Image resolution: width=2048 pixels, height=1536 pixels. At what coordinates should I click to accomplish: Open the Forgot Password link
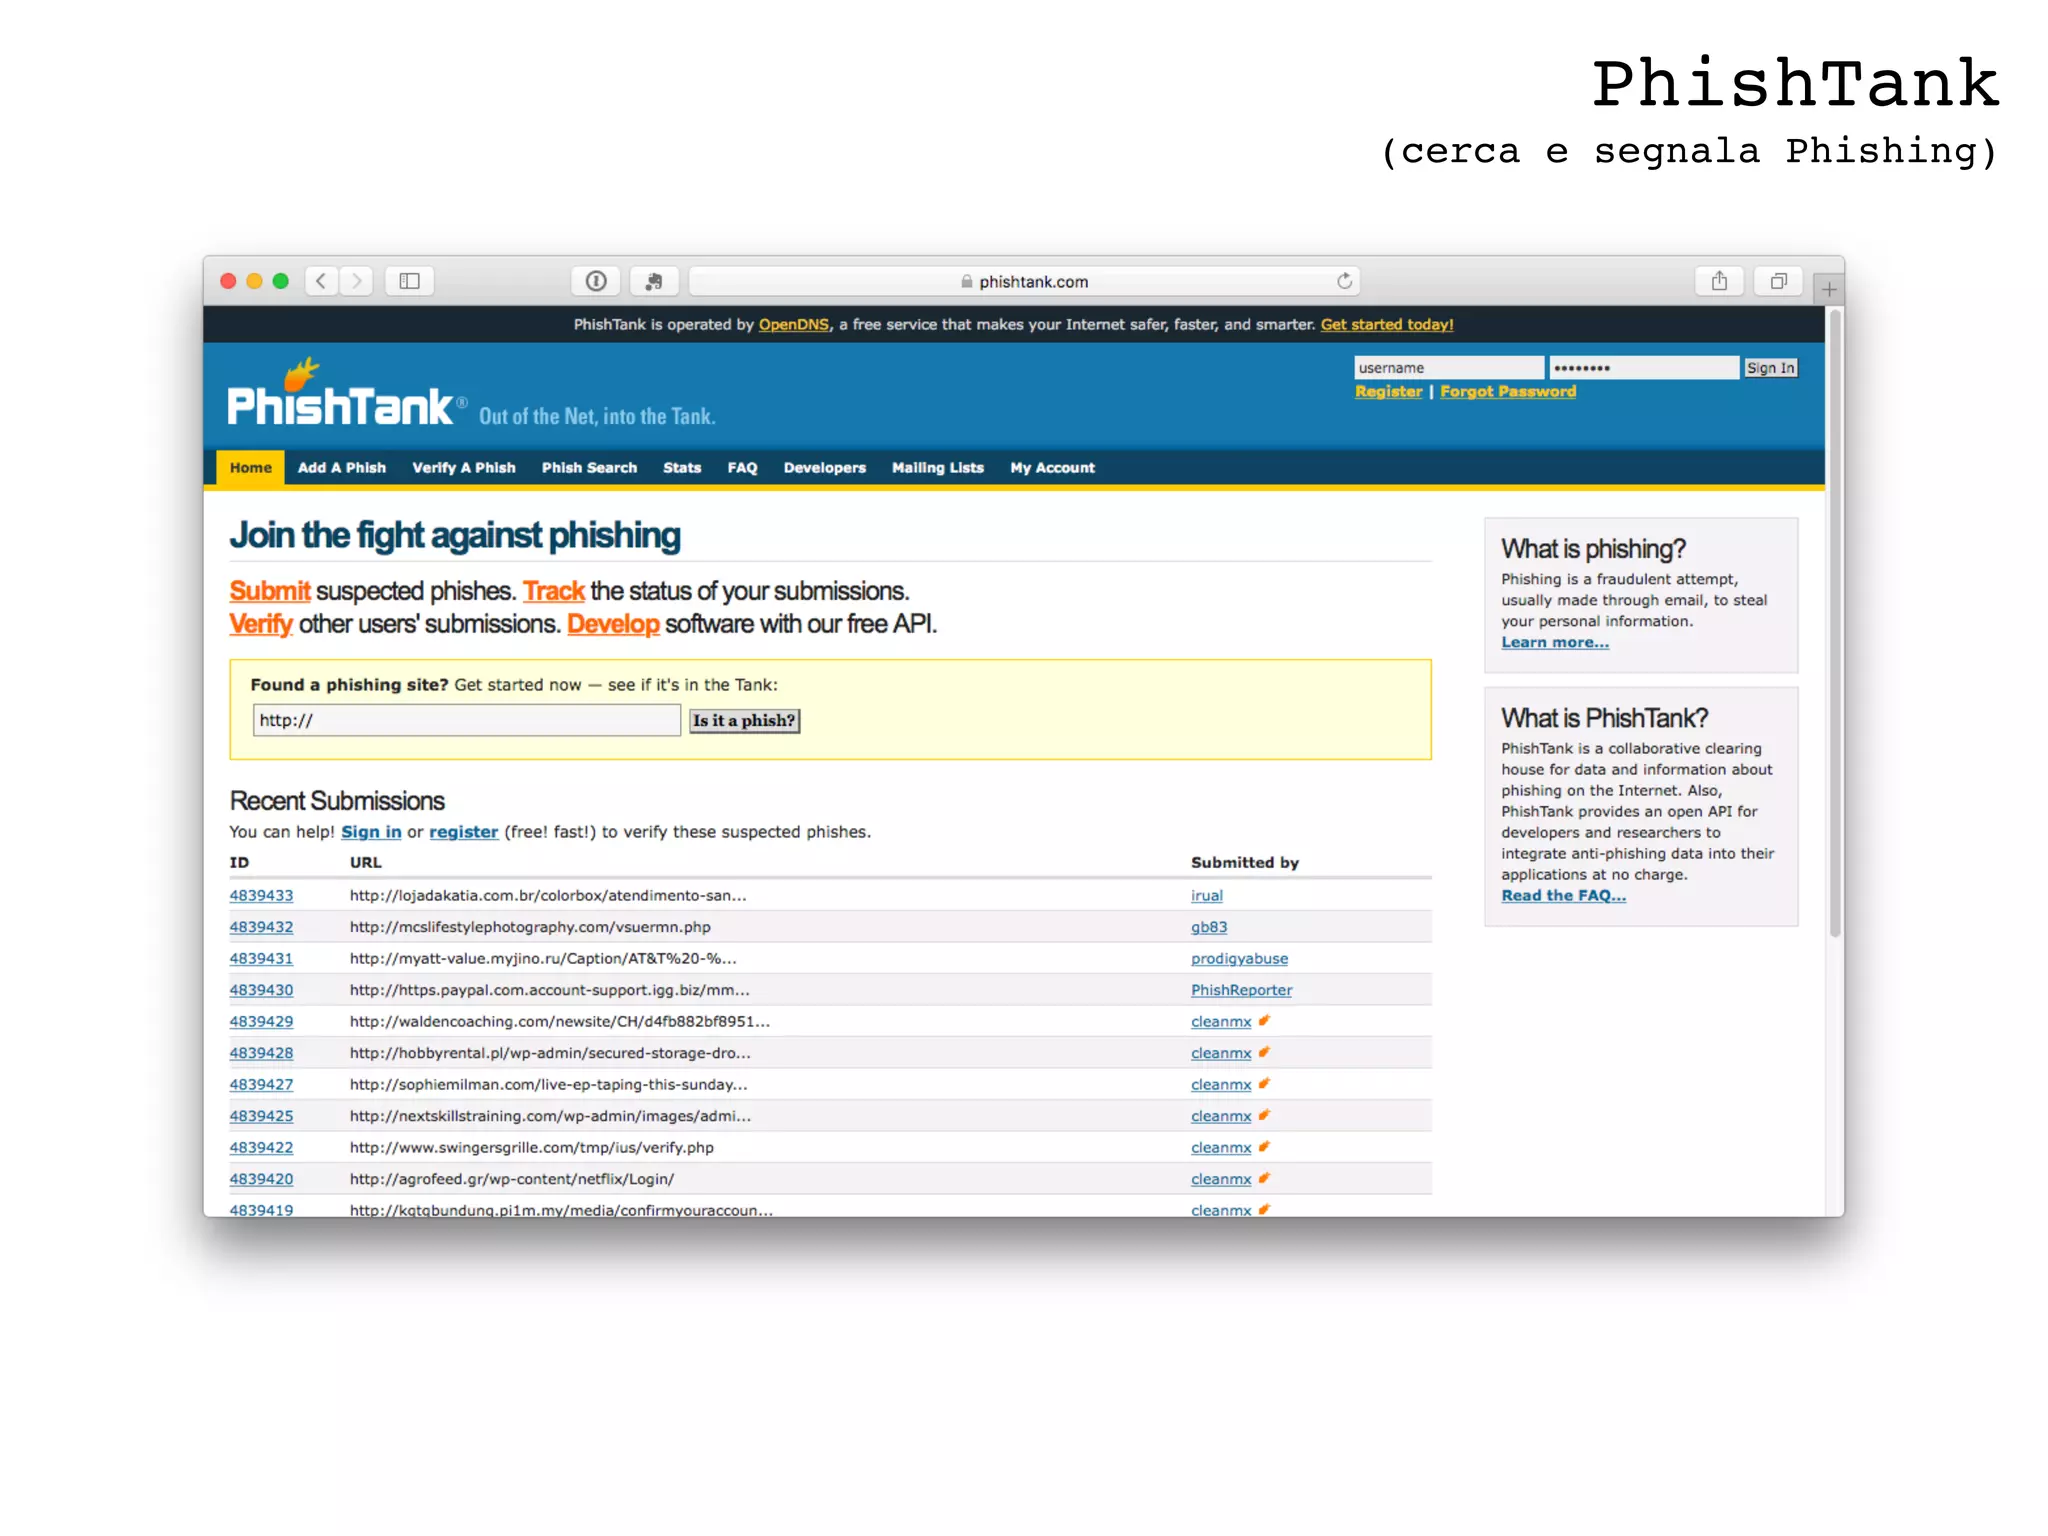(x=1508, y=391)
